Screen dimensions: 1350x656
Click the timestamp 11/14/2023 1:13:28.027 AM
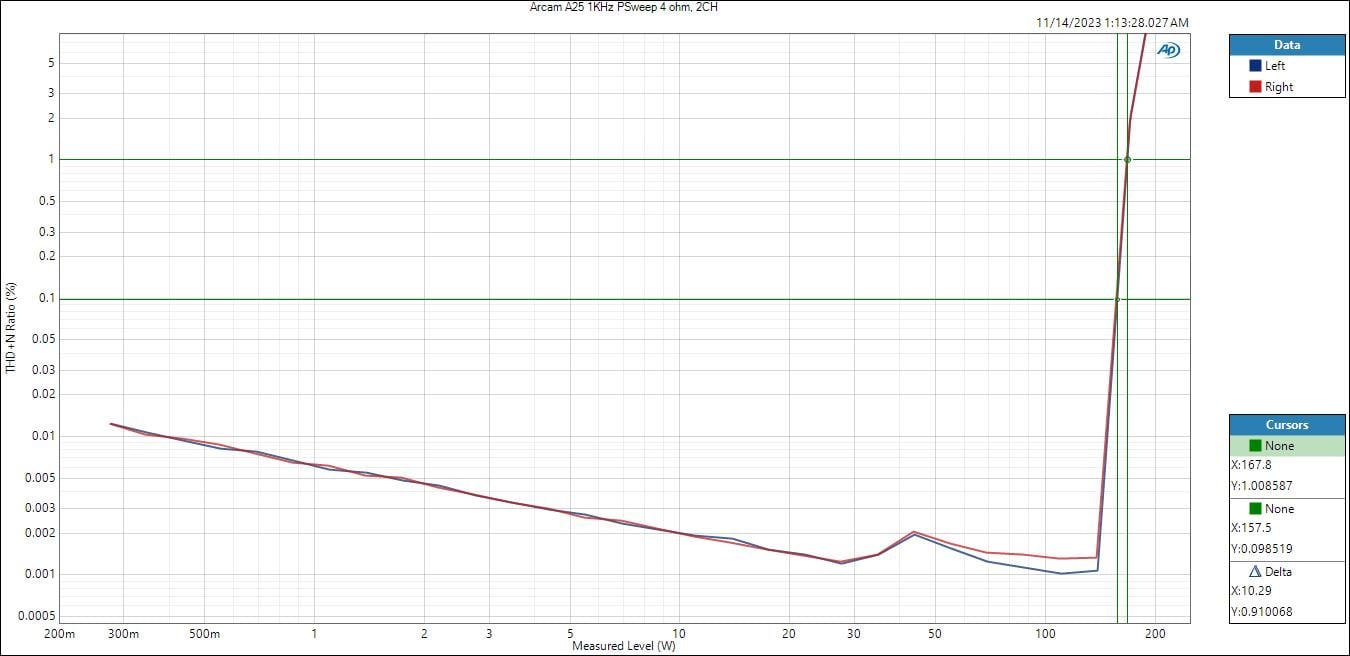[x=1112, y=23]
